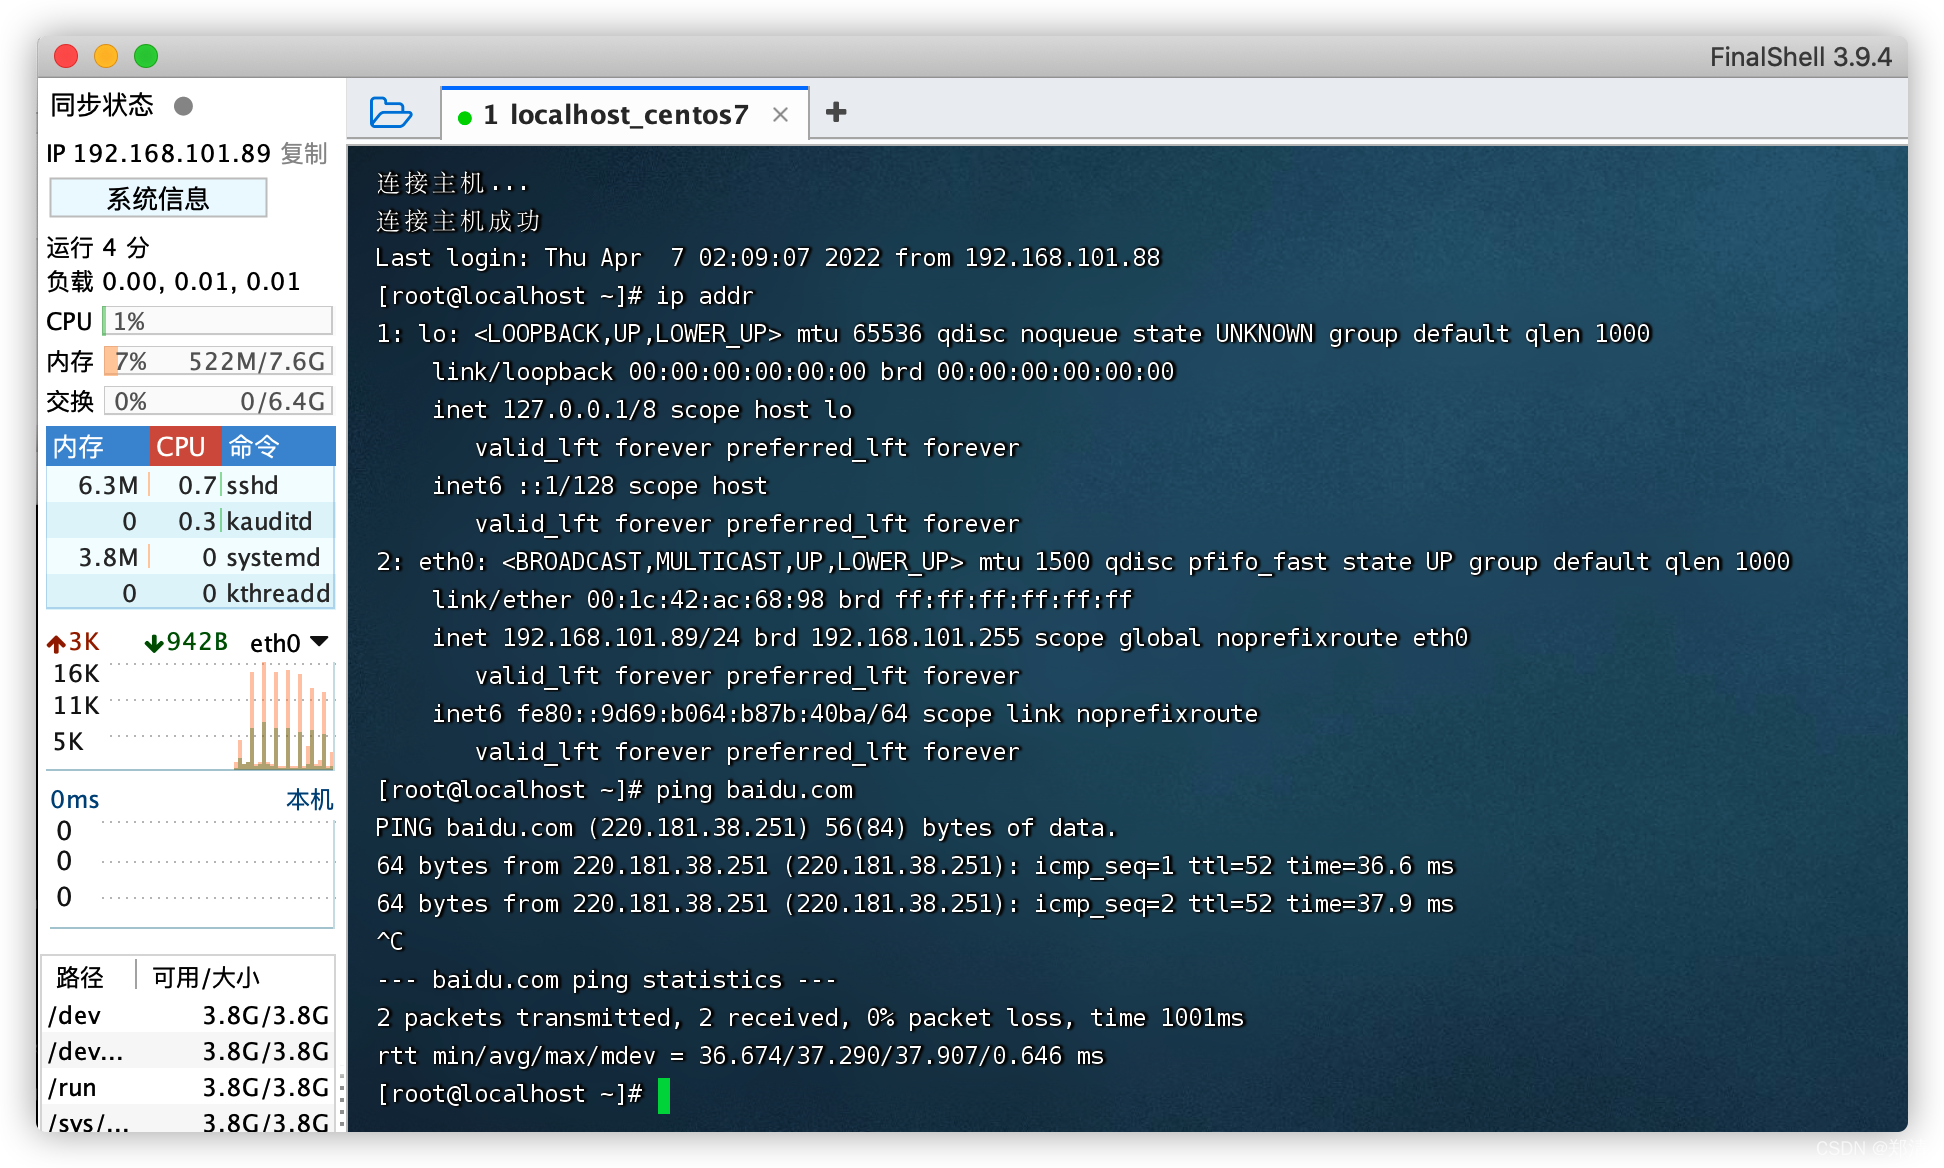Click the 本机 latency target label

pos(309,799)
